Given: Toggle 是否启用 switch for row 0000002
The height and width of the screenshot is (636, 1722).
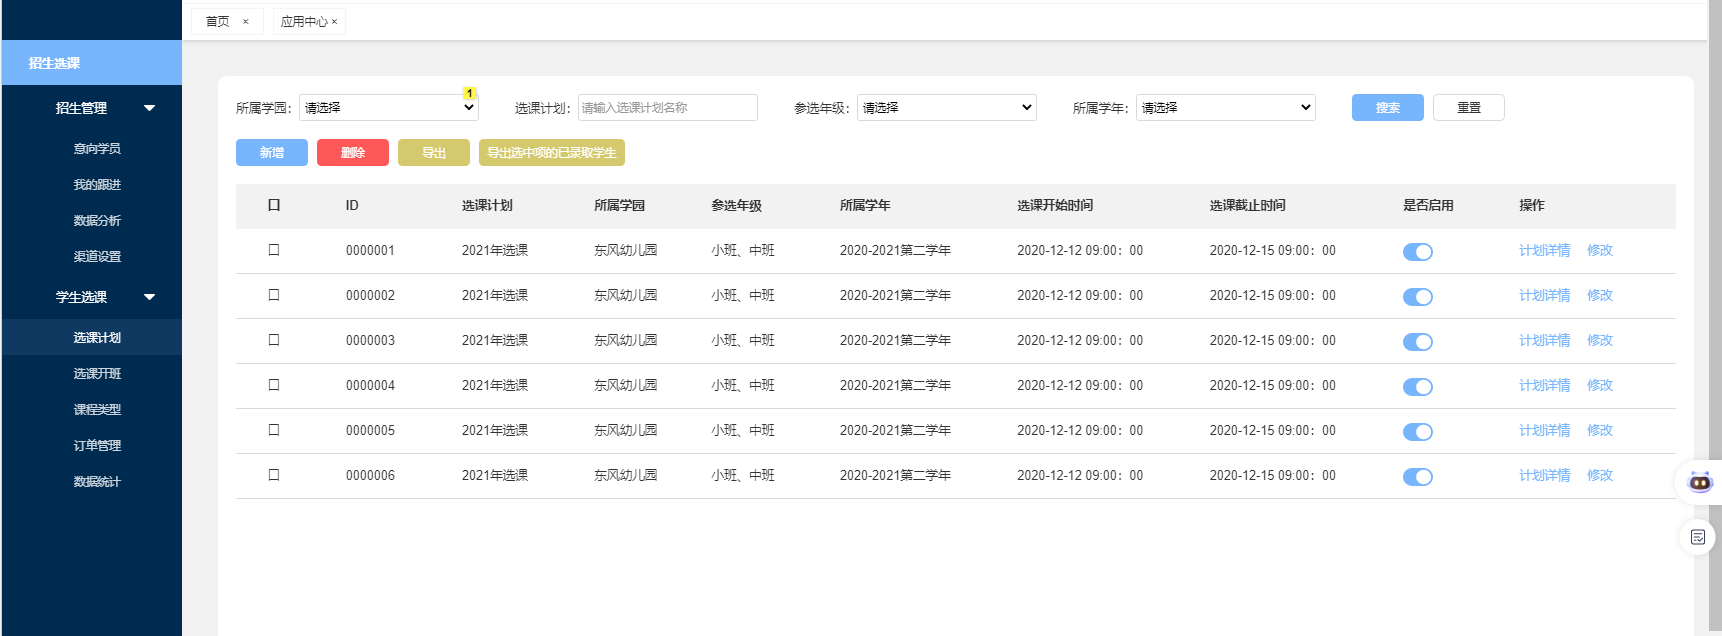Looking at the screenshot, I should coord(1418,297).
